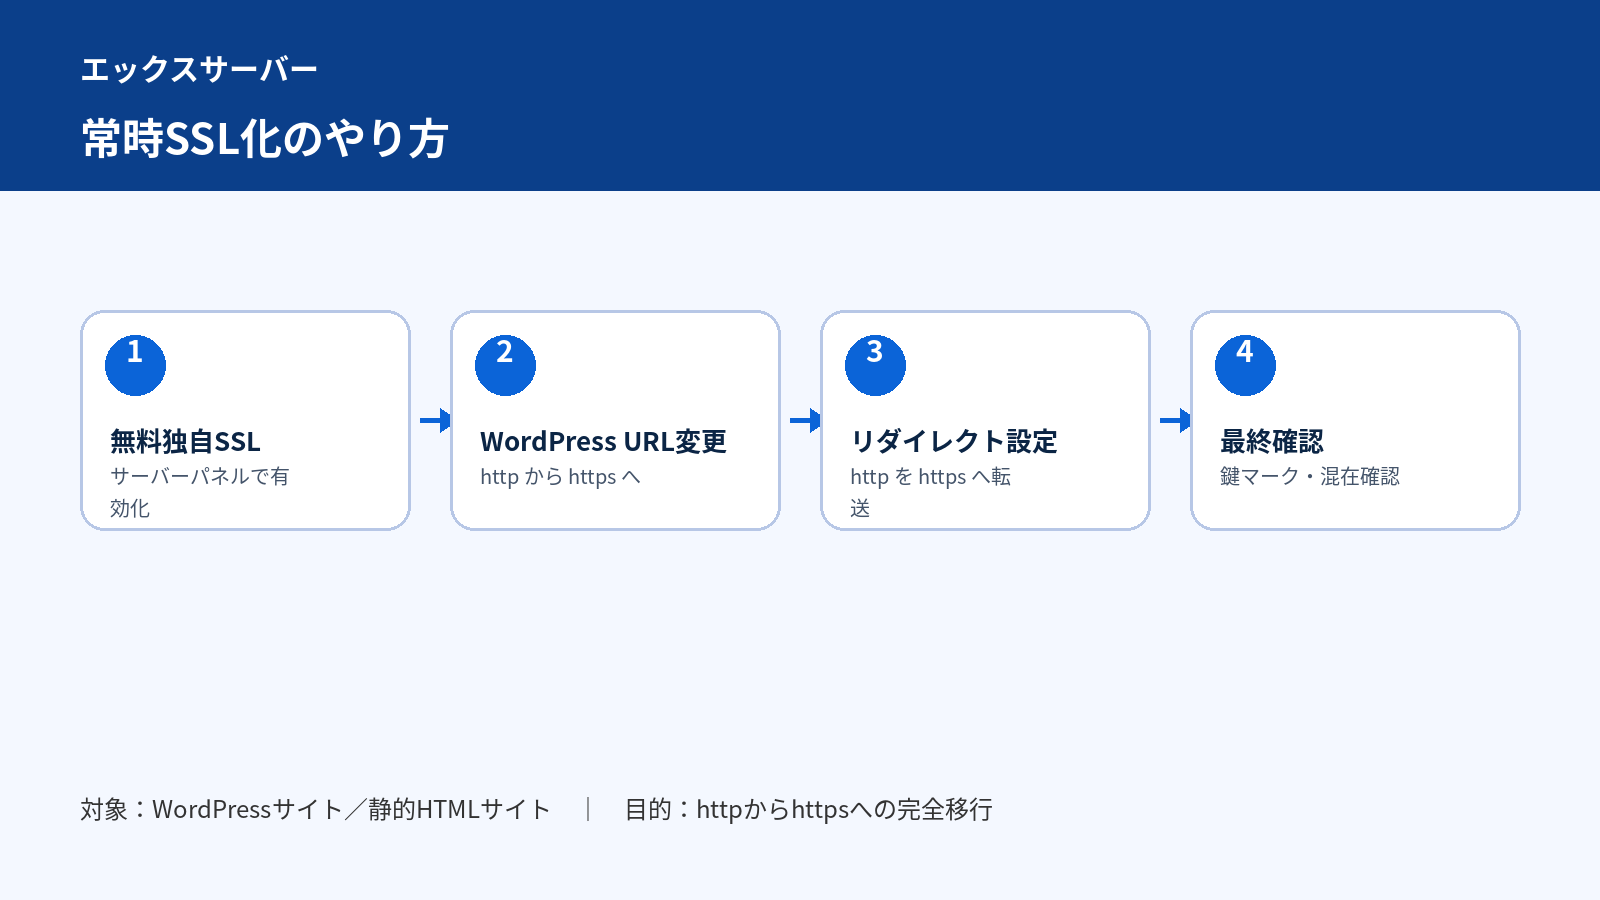The width and height of the screenshot is (1600, 900).
Task: Click the footer text "対象：WordPressサイト／静的HTMLサイト"
Action: click(x=316, y=809)
